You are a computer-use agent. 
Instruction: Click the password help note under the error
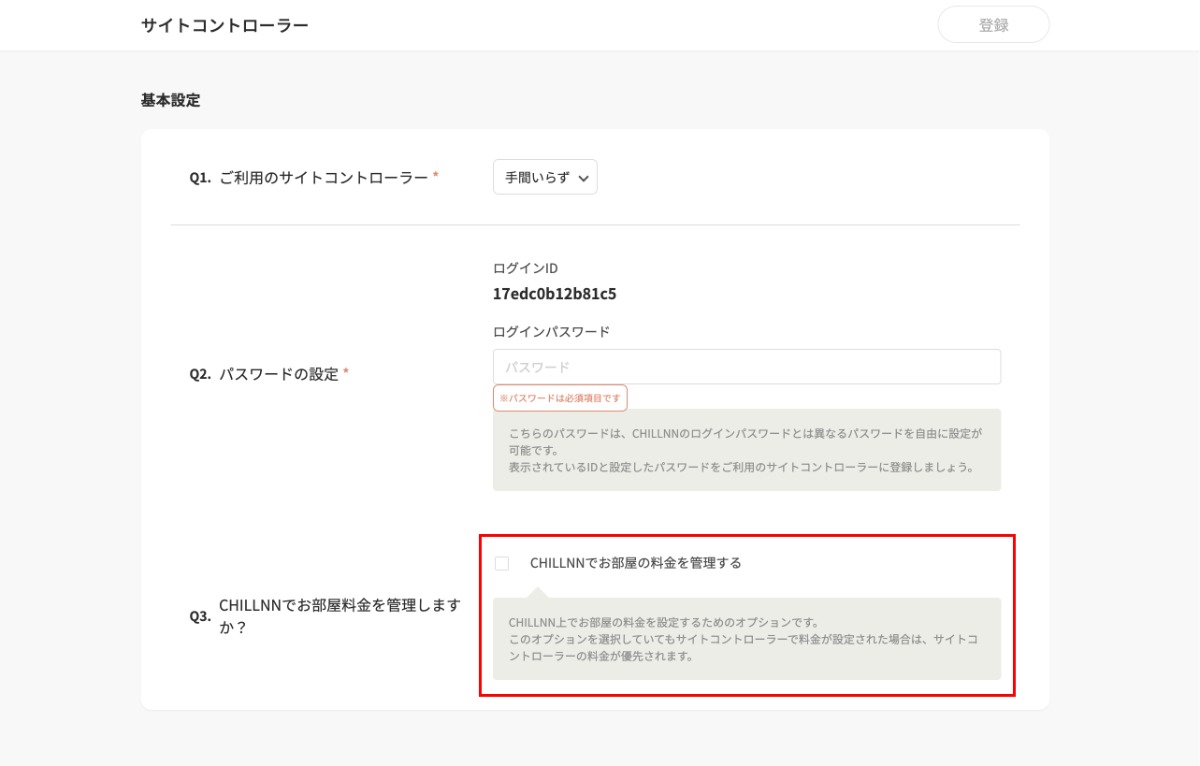tap(746, 449)
